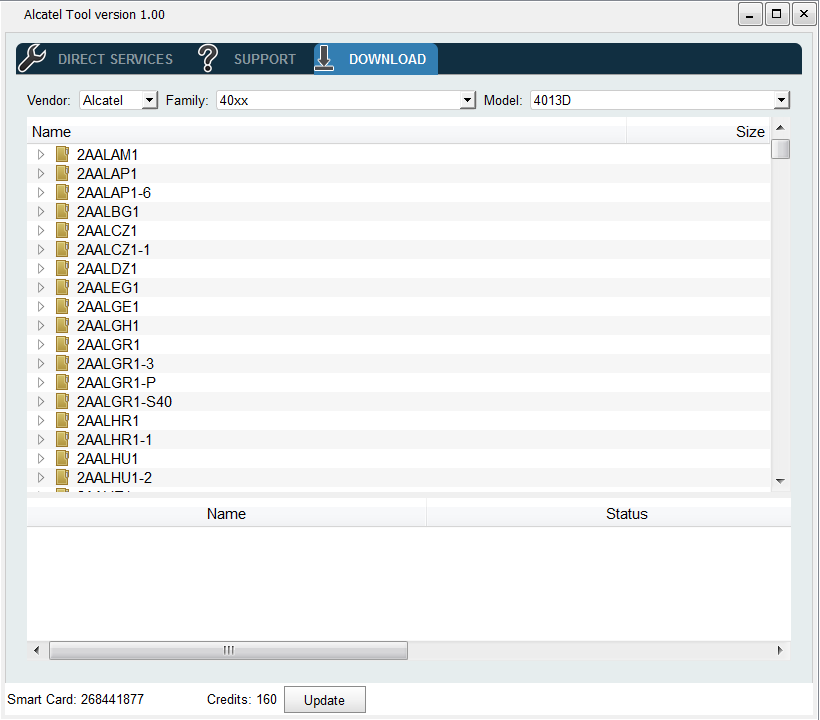Expand the 2AALGE1 folder arrow
Image resolution: width=820 pixels, height=720 pixels.
[x=41, y=306]
